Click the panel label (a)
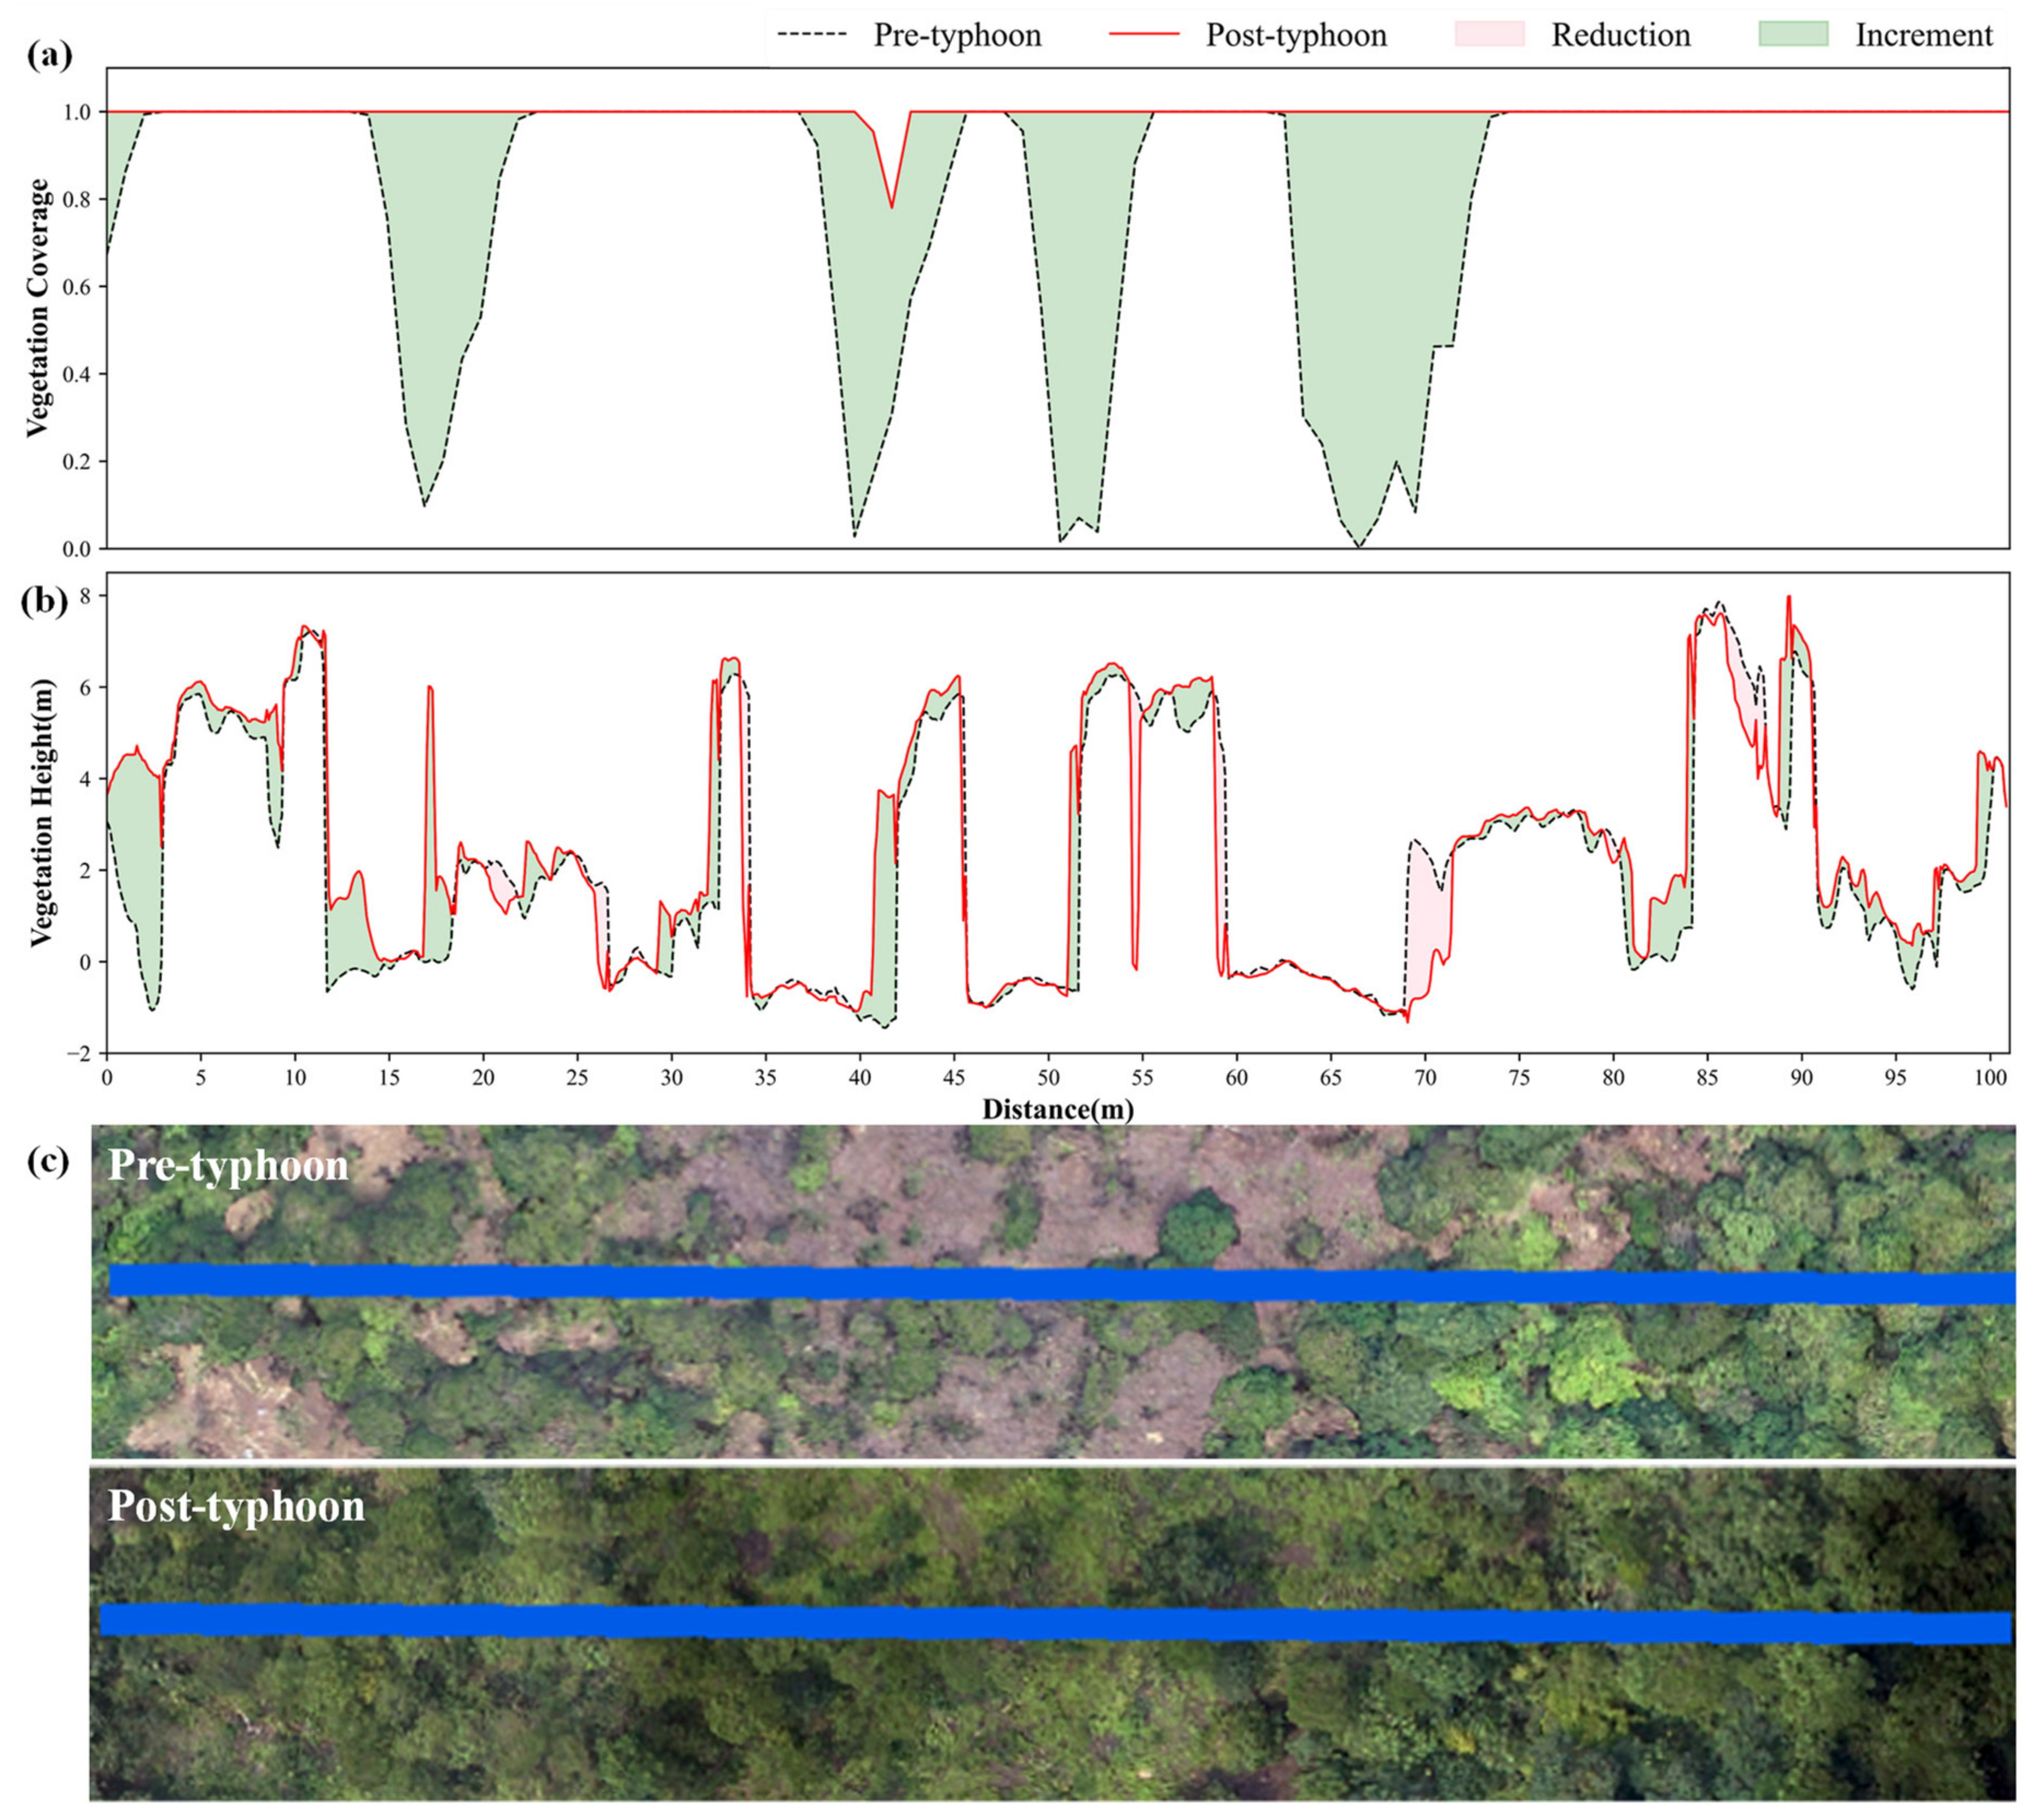Screen dimensions: 2040x1820 [49, 54]
